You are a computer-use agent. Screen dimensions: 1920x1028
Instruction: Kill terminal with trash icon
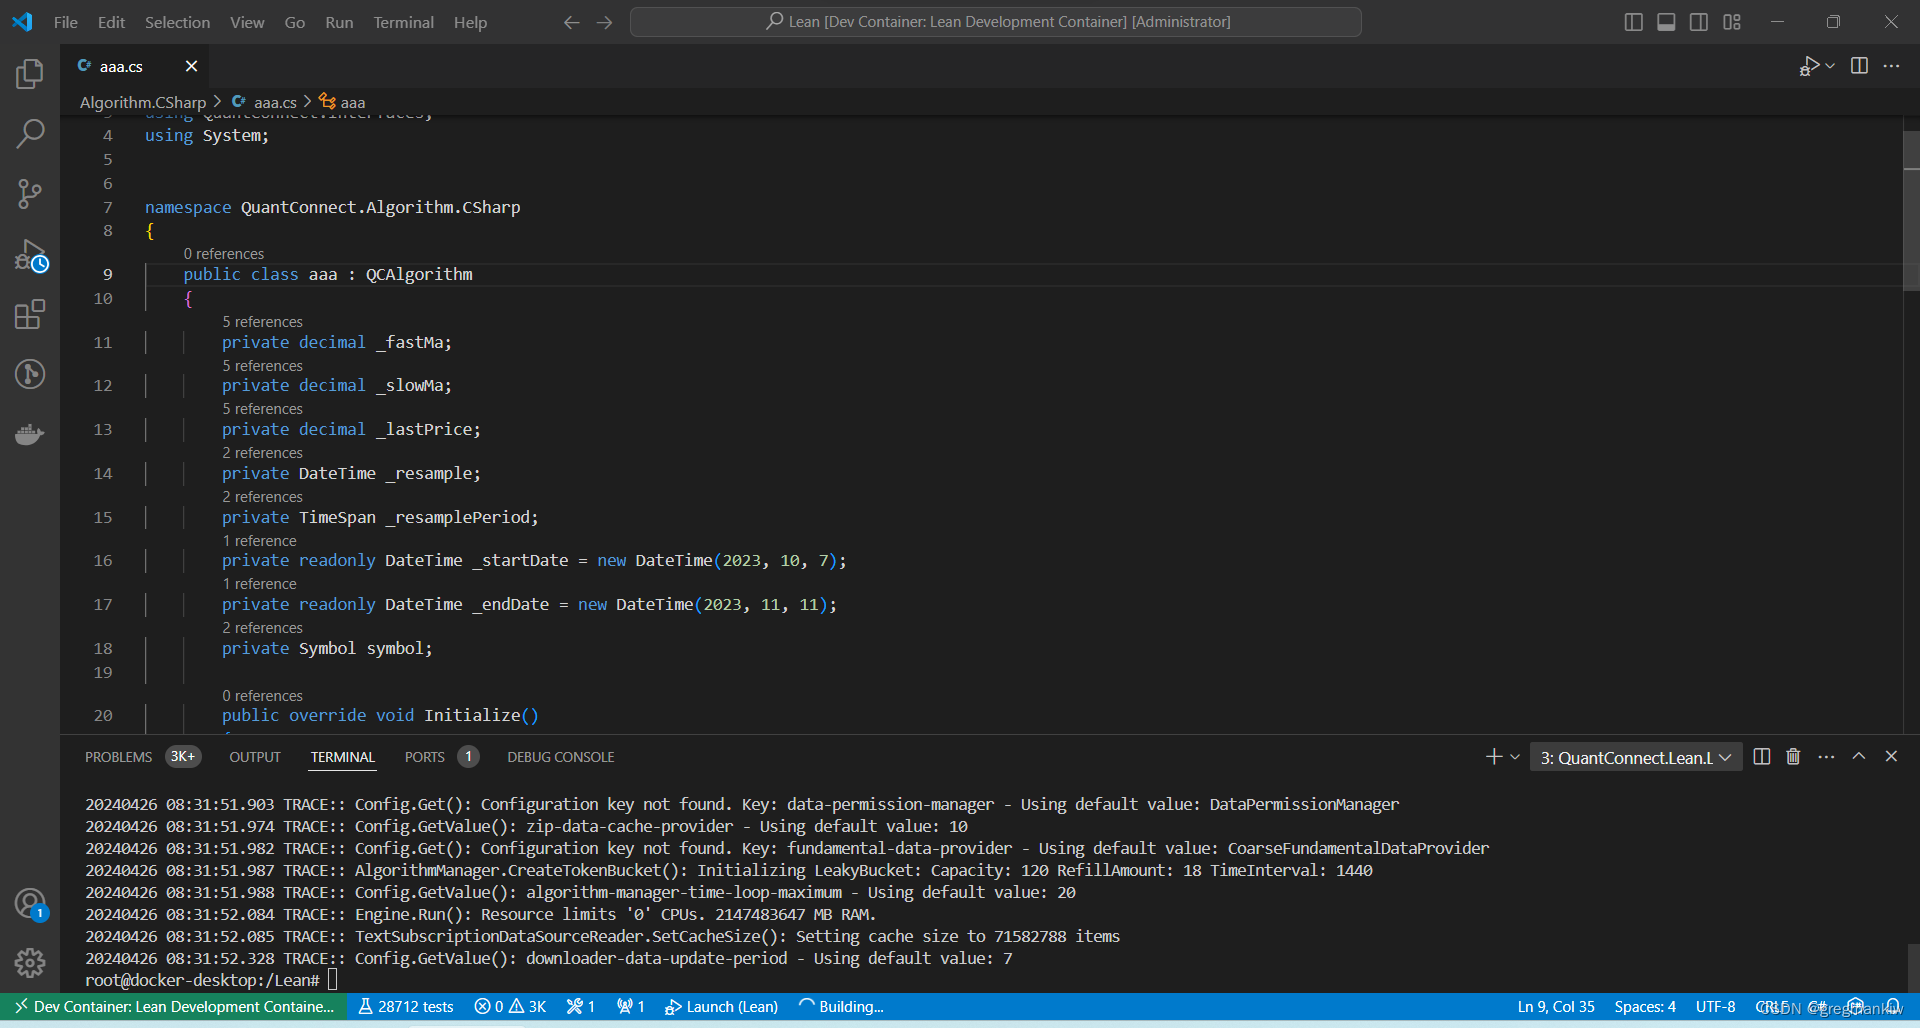click(1793, 757)
